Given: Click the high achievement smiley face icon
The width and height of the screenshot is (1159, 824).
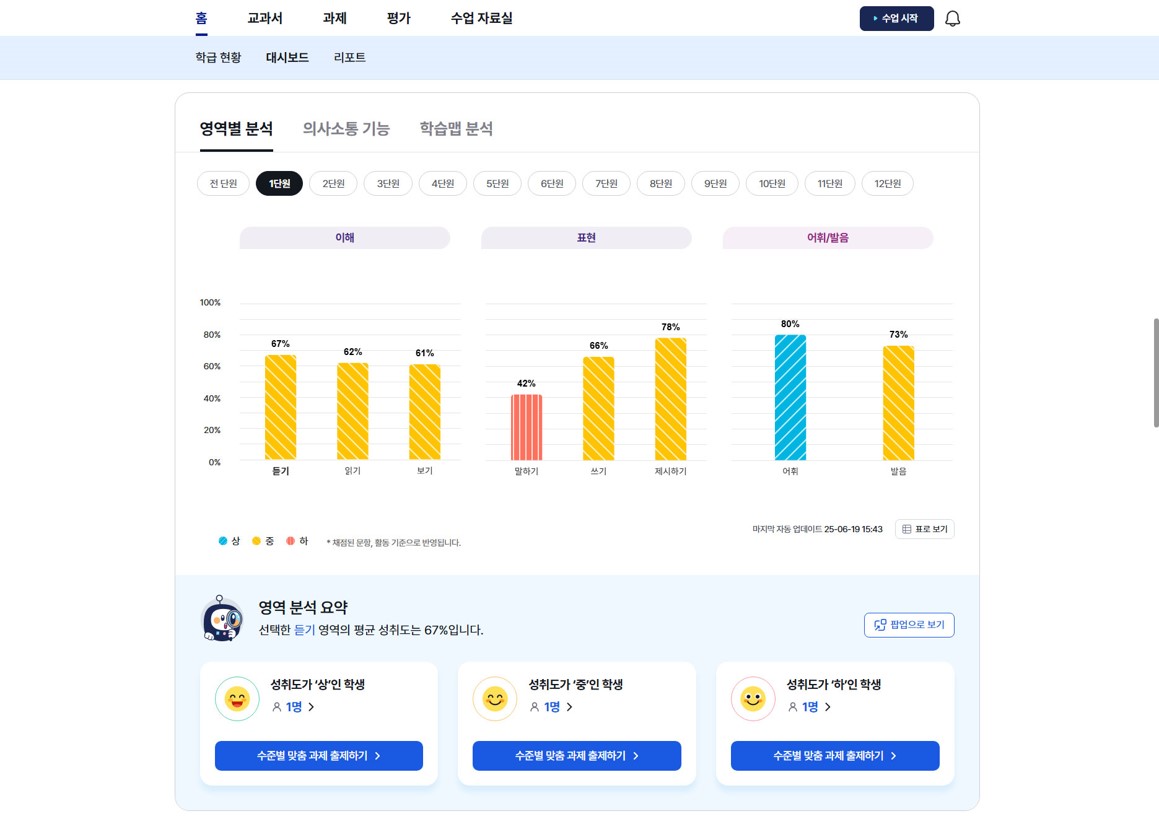Looking at the screenshot, I should tap(237, 698).
